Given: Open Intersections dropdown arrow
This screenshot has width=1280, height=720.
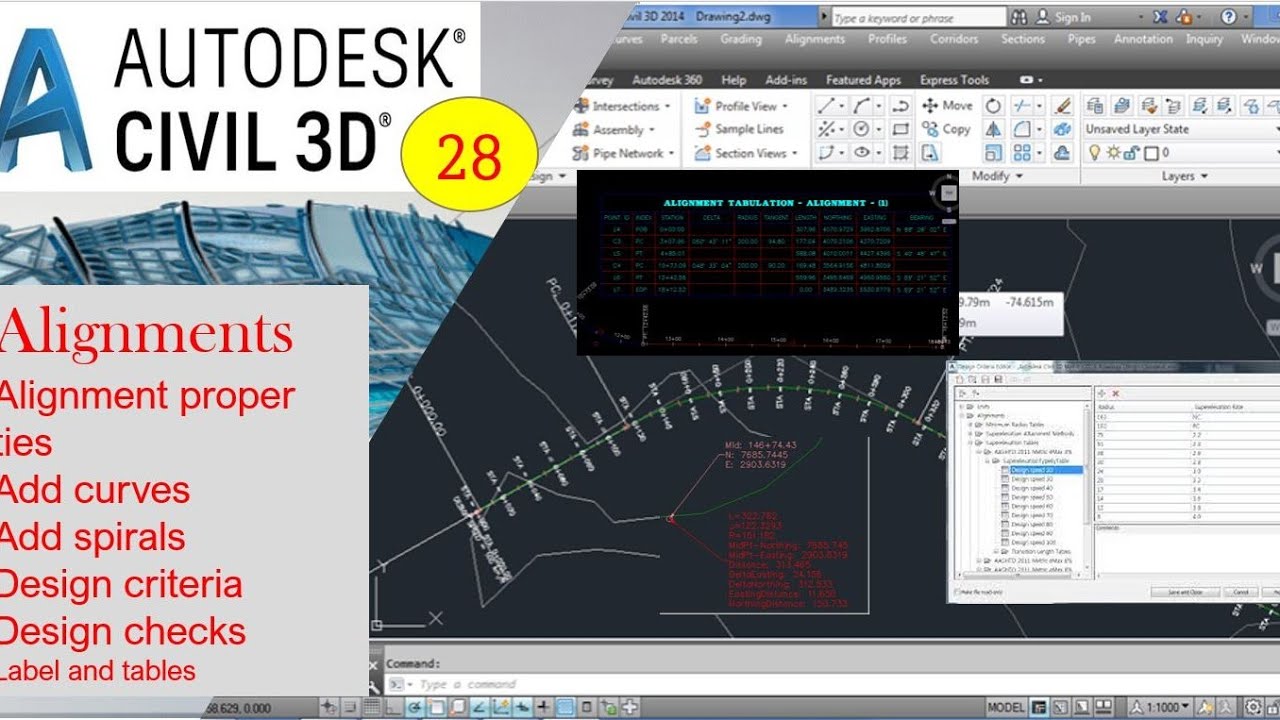Looking at the screenshot, I should pyautogui.click(x=668, y=106).
